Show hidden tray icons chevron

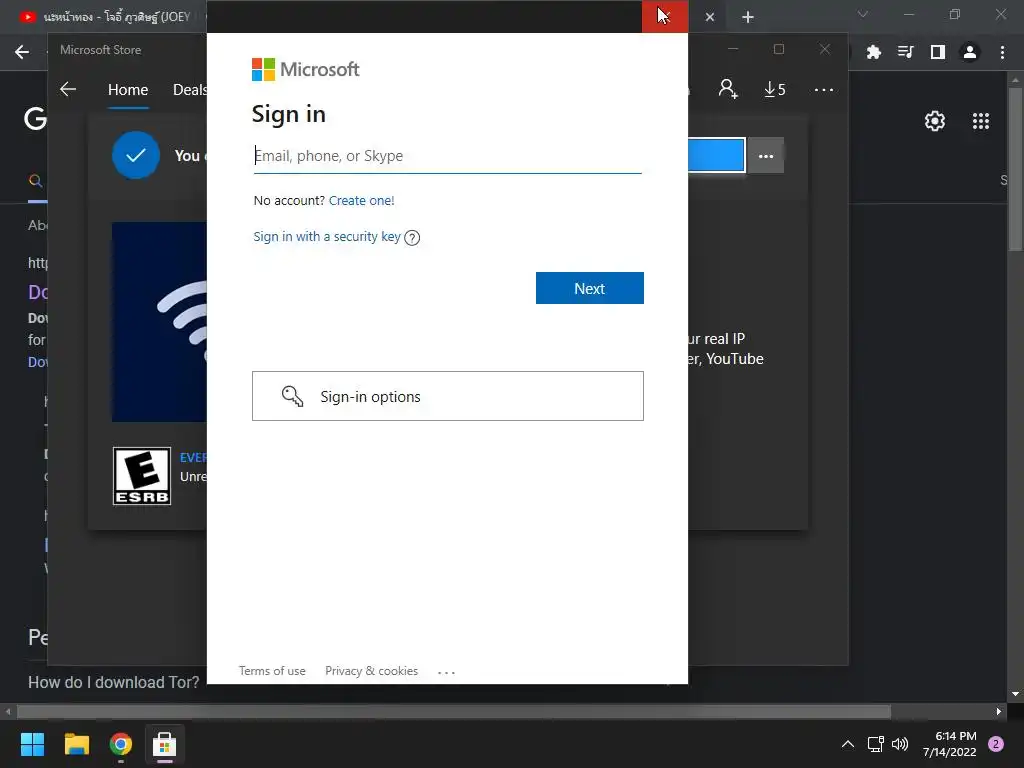pos(848,744)
